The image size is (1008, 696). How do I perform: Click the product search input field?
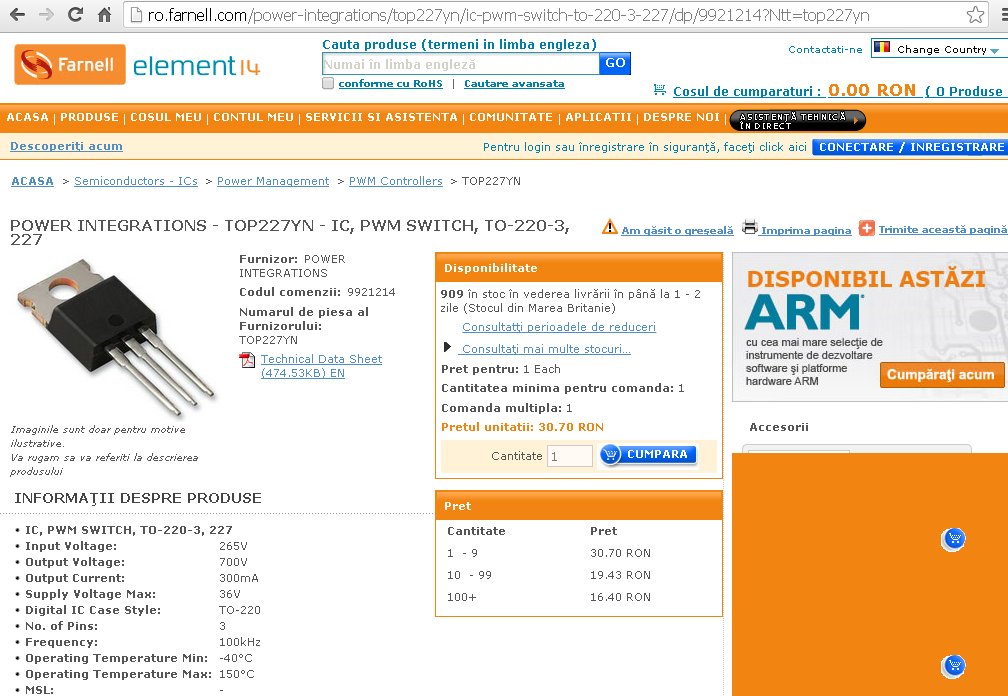click(x=460, y=64)
